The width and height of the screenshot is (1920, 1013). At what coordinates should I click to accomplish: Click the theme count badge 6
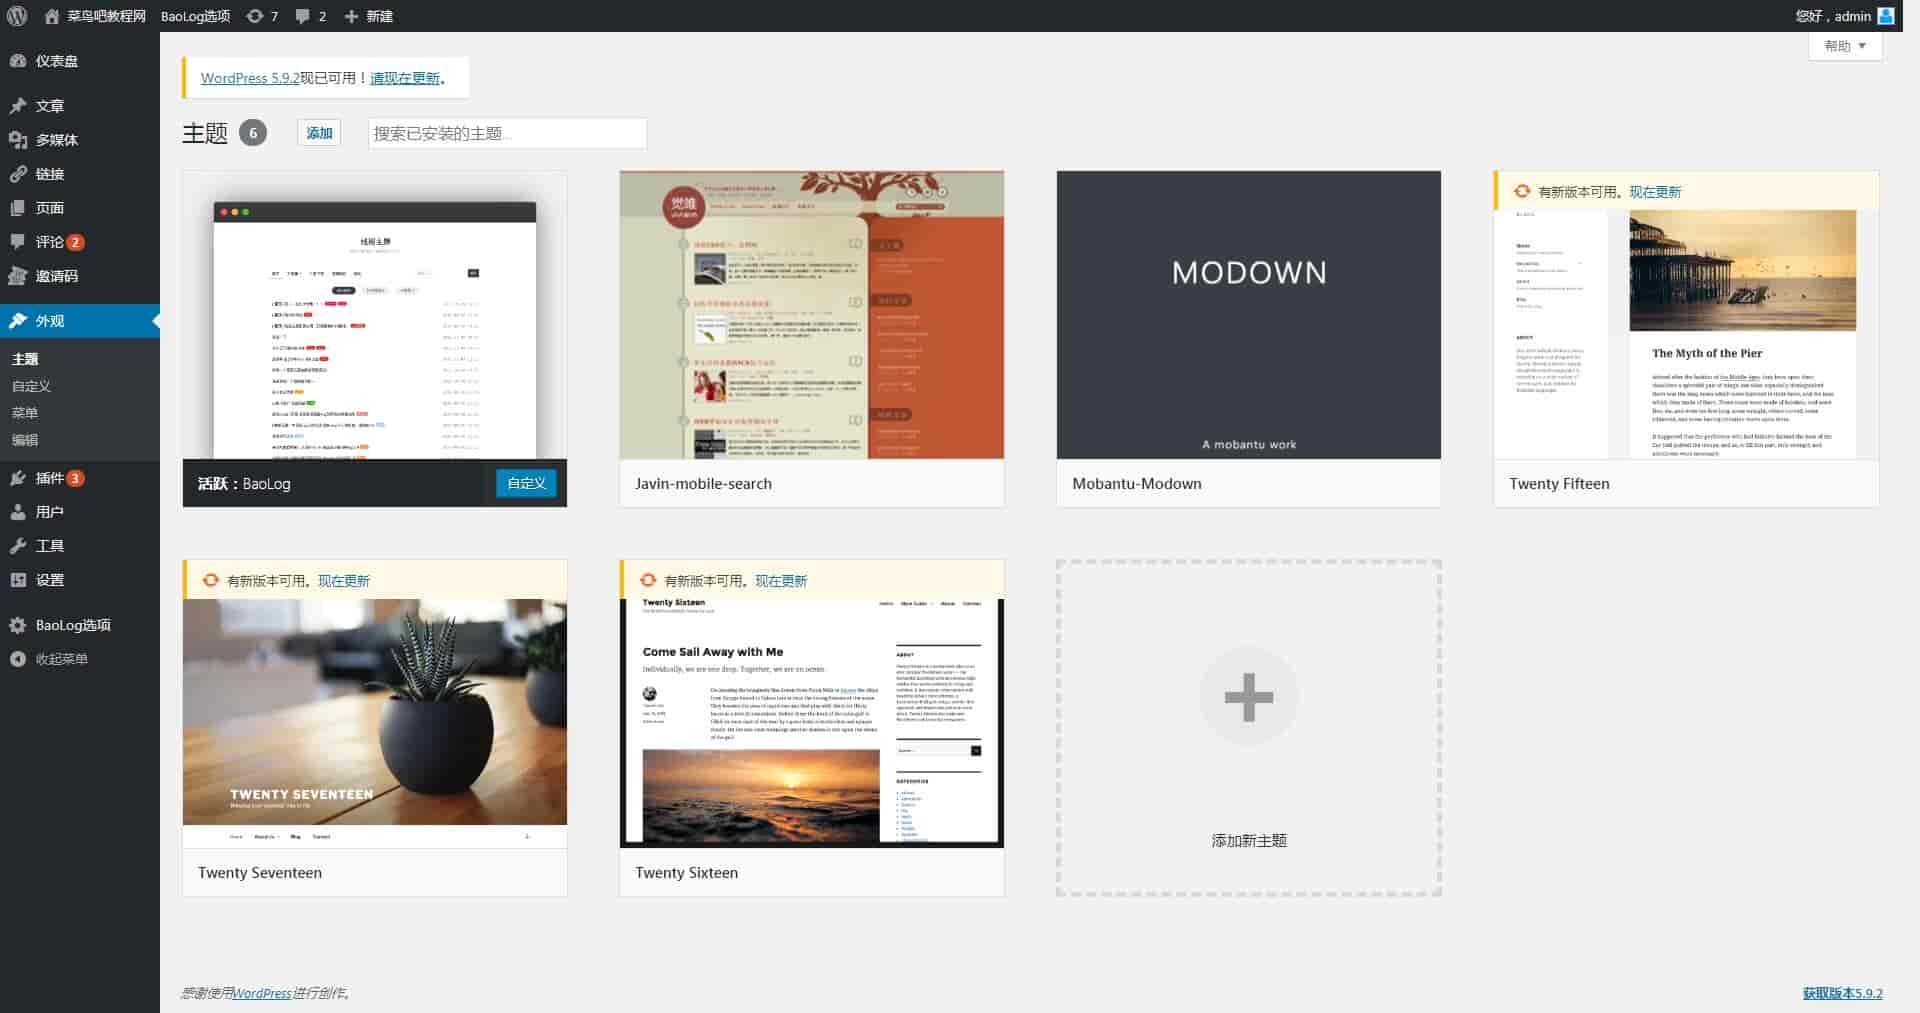coord(253,133)
